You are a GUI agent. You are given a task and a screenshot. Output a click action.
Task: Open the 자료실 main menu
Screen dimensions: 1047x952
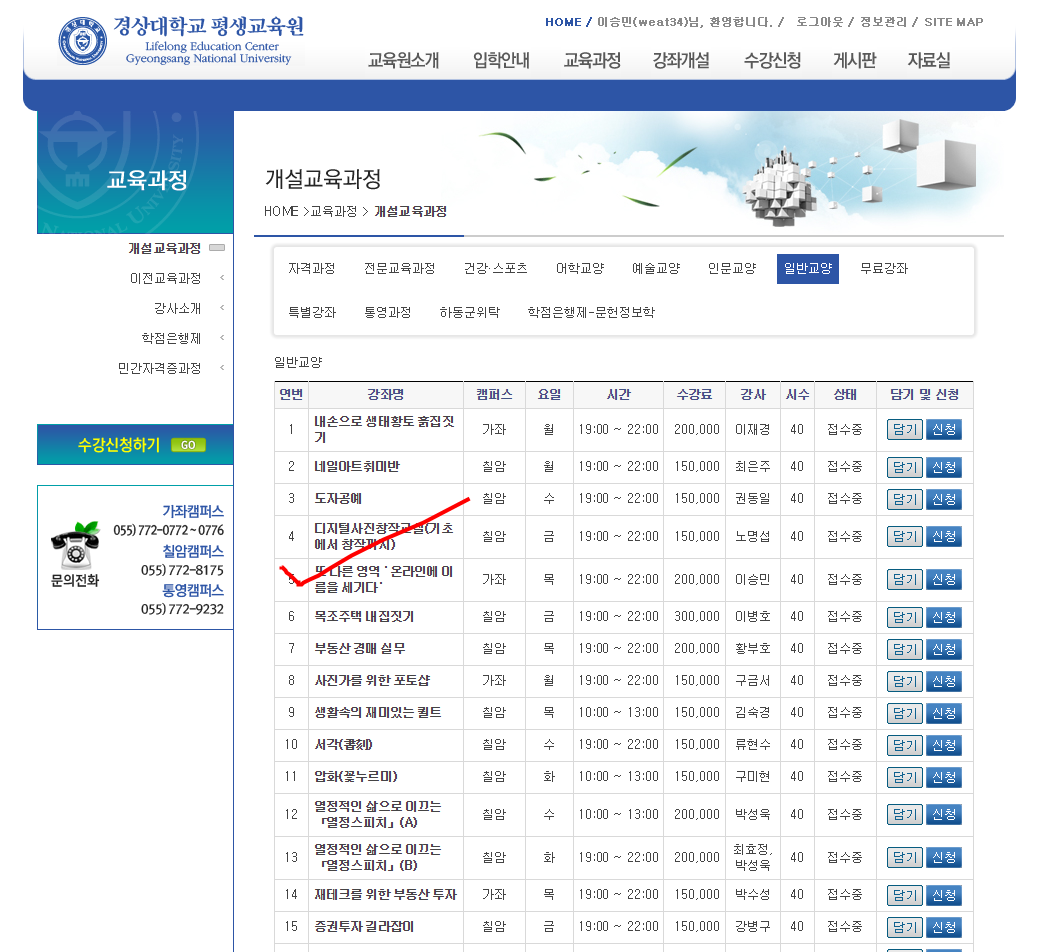[x=929, y=60]
